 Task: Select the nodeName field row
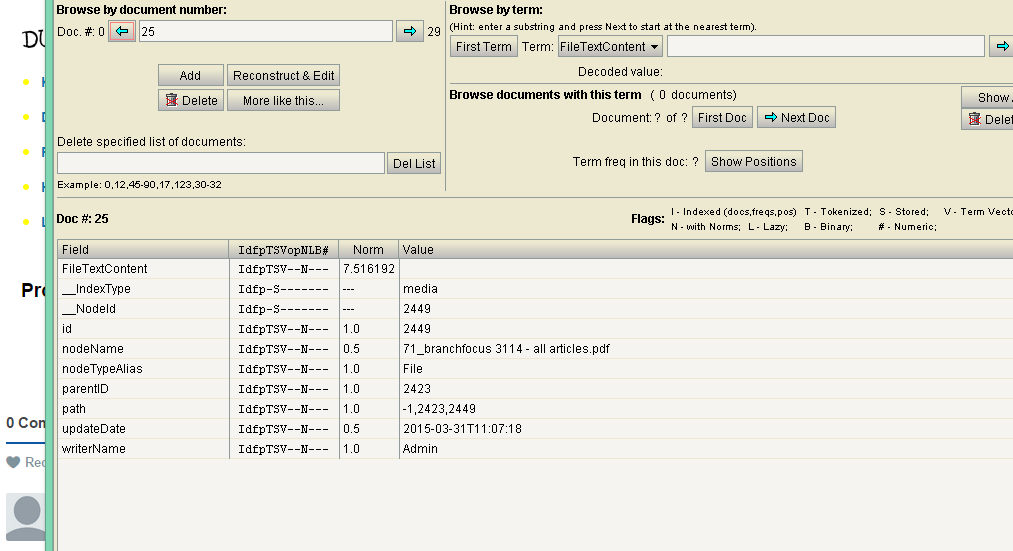pyautogui.click(x=93, y=349)
